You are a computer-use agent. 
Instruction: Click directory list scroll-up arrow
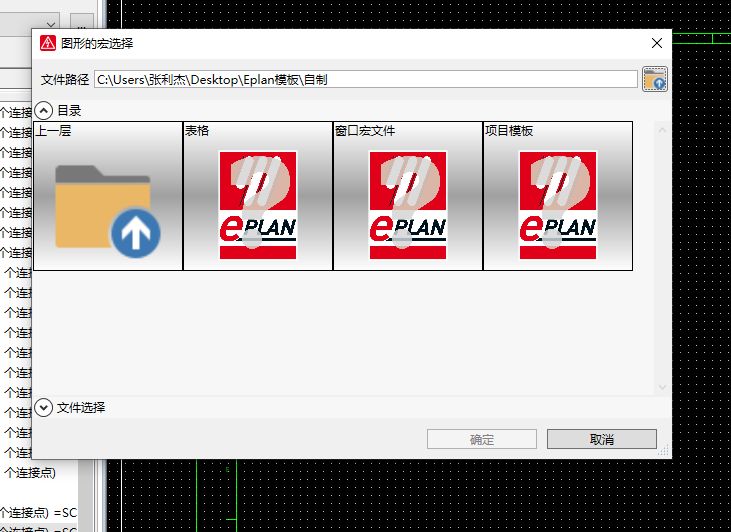[x=662, y=130]
